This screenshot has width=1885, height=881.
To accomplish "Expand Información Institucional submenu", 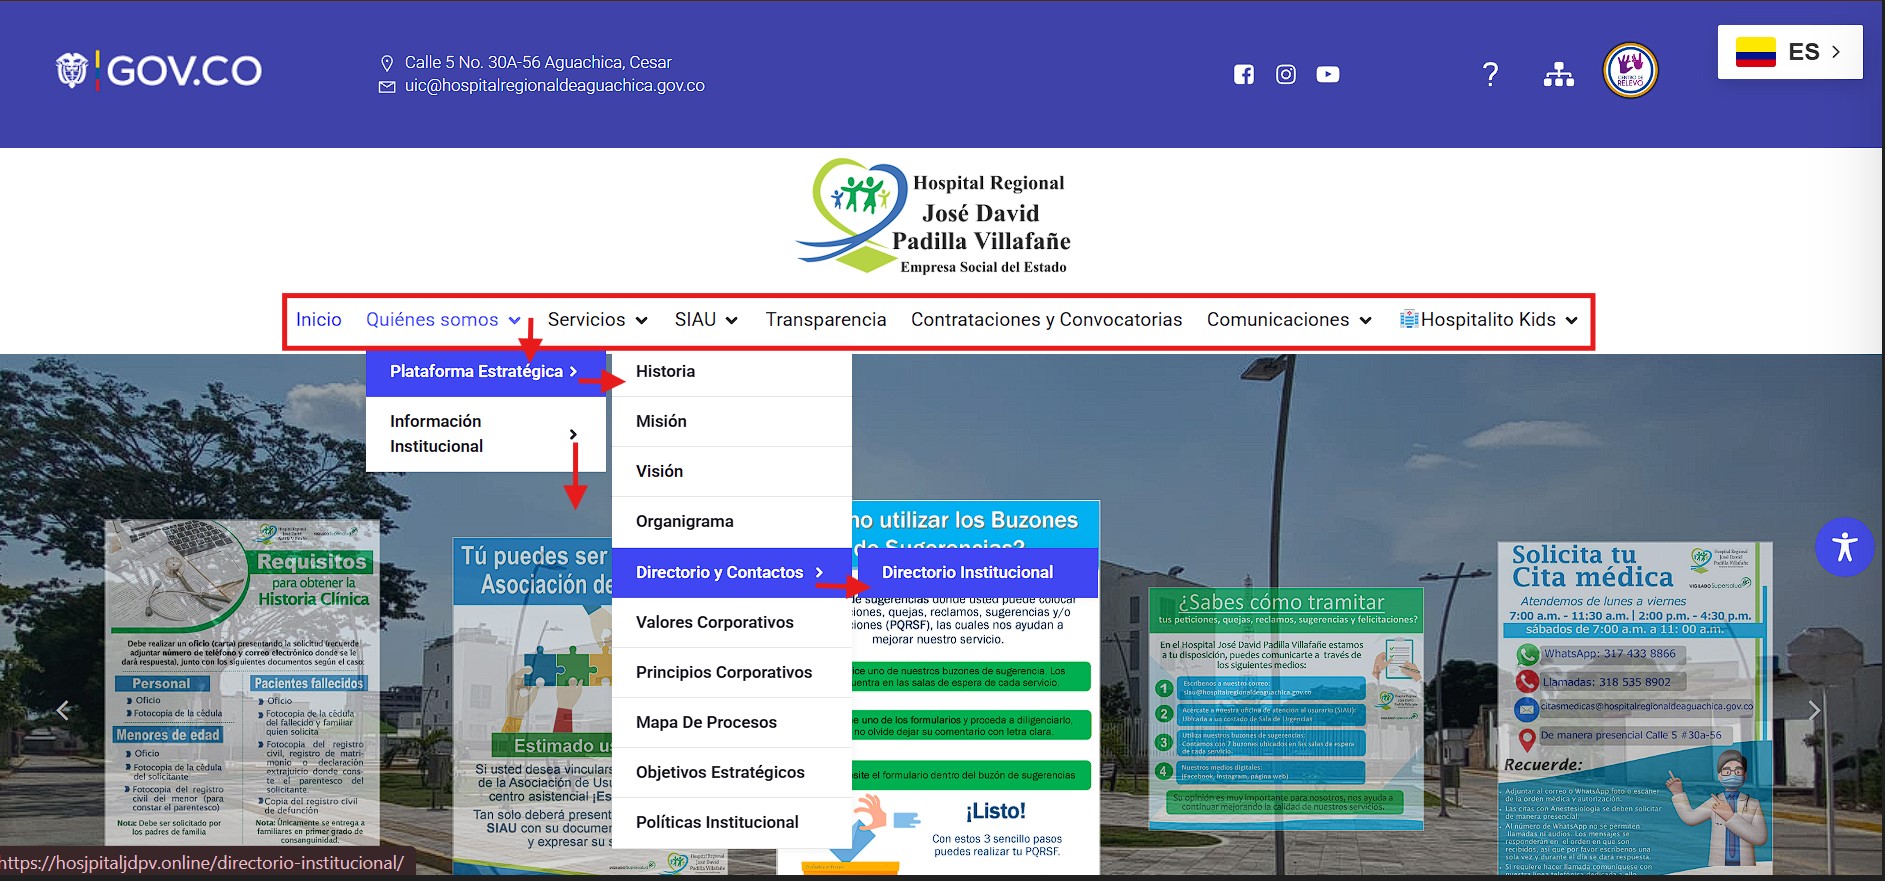I will pos(485,434).
